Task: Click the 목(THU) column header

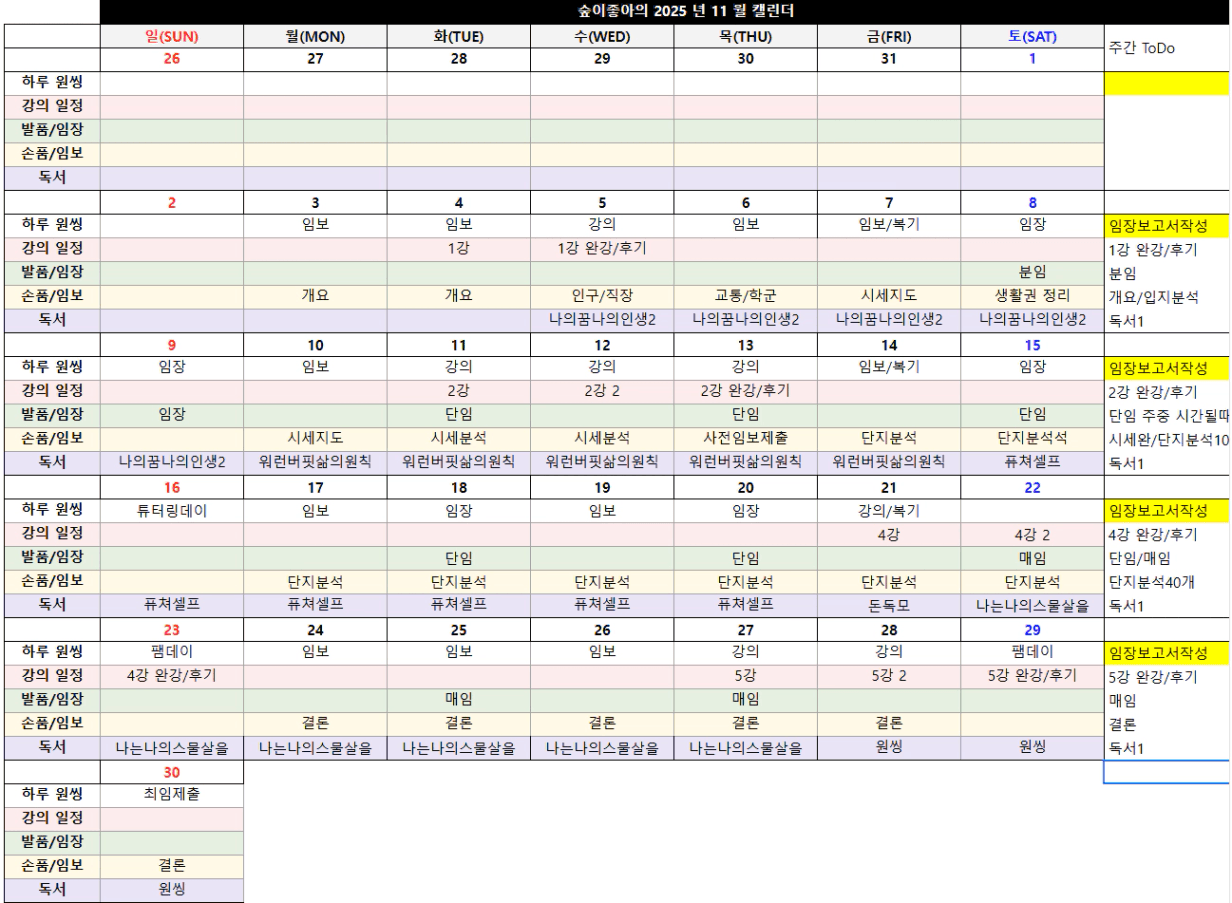Action: (745, 37)
